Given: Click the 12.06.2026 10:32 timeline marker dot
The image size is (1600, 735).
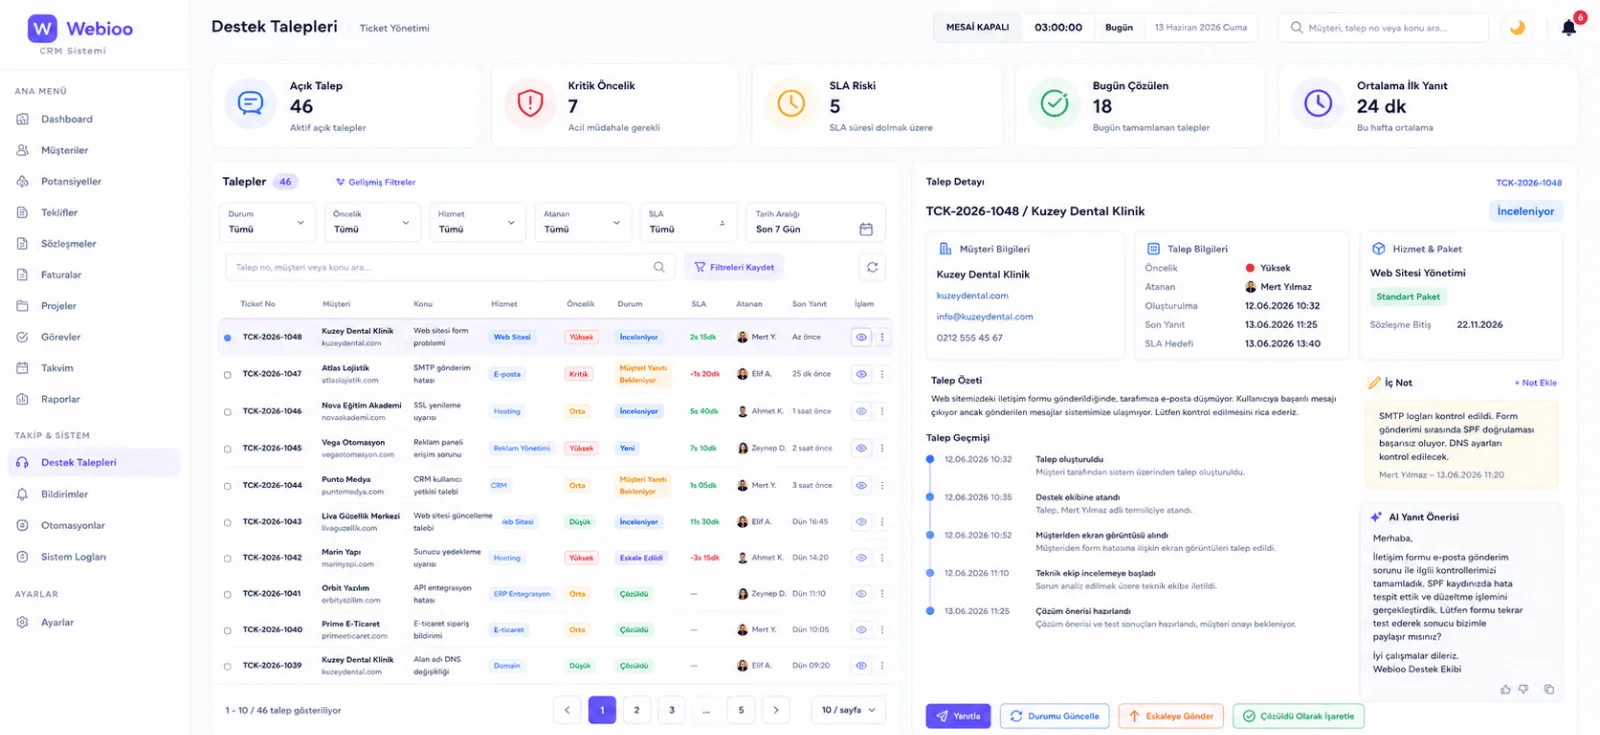Looking at the screenshot, I should [930, 460].
